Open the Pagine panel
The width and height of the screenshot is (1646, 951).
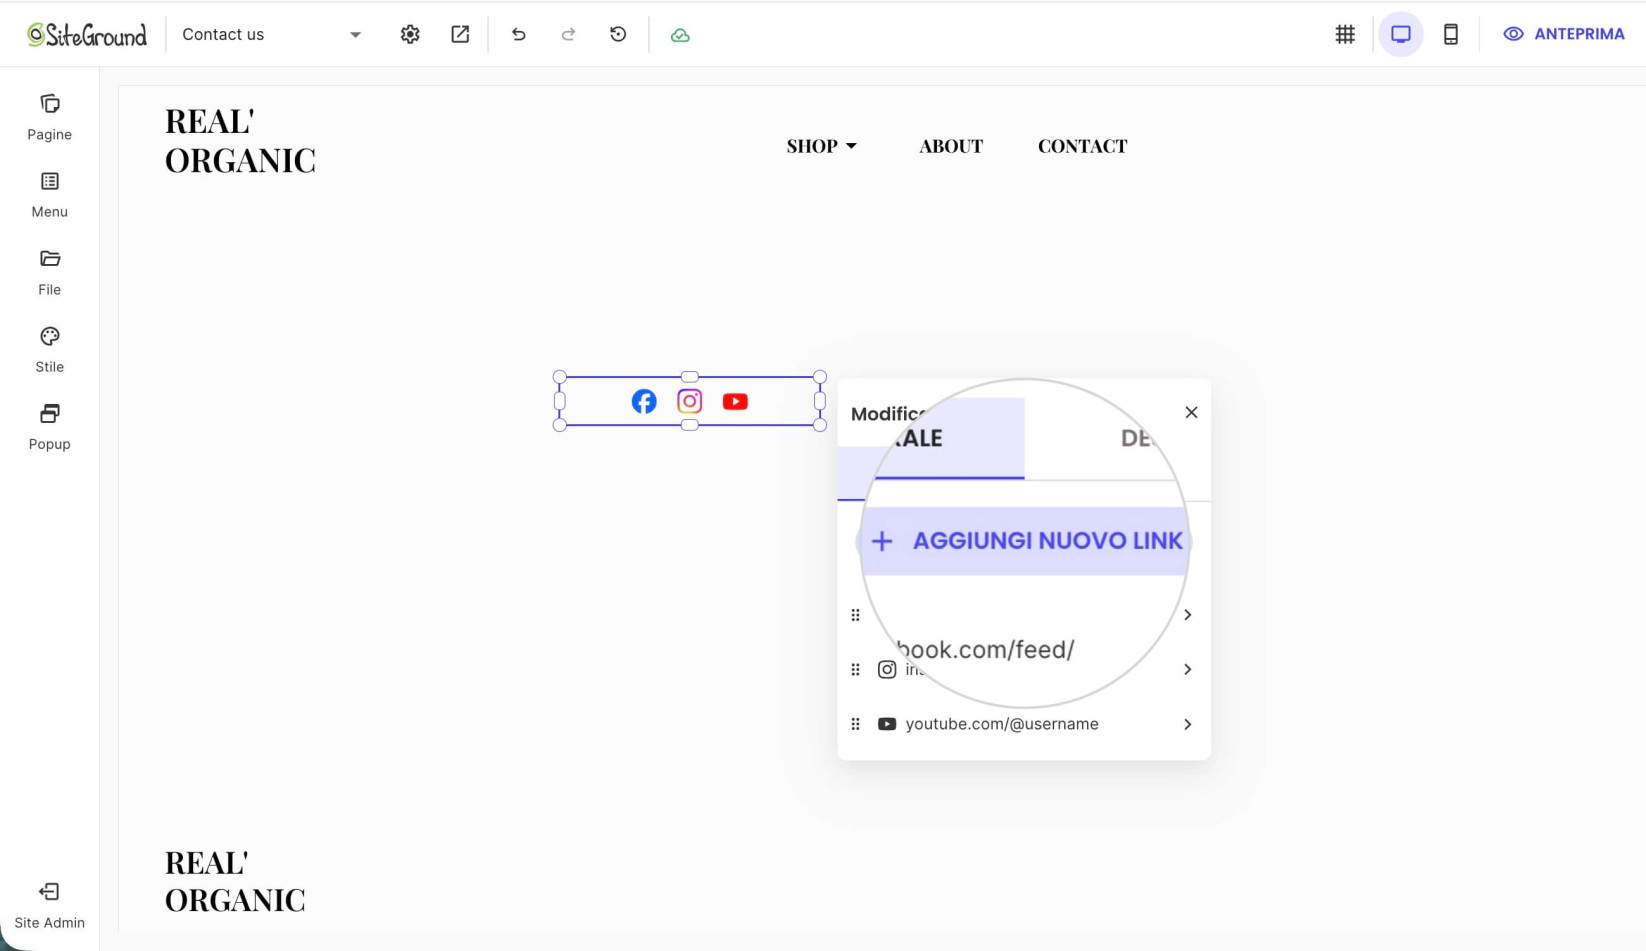[49, 118]
